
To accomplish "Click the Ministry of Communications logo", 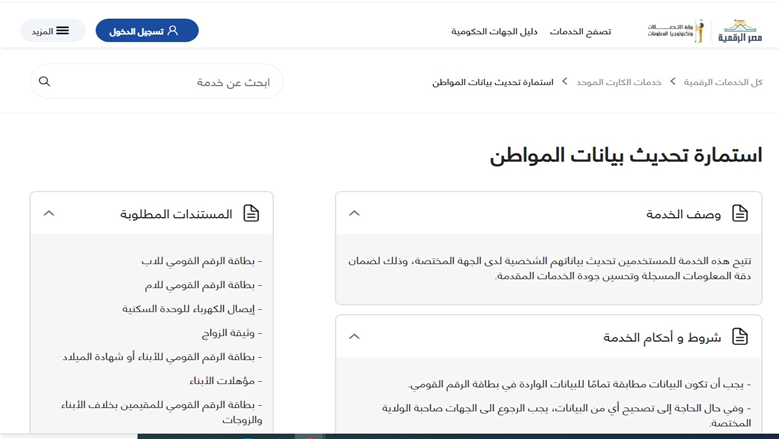I will [676, 31].
